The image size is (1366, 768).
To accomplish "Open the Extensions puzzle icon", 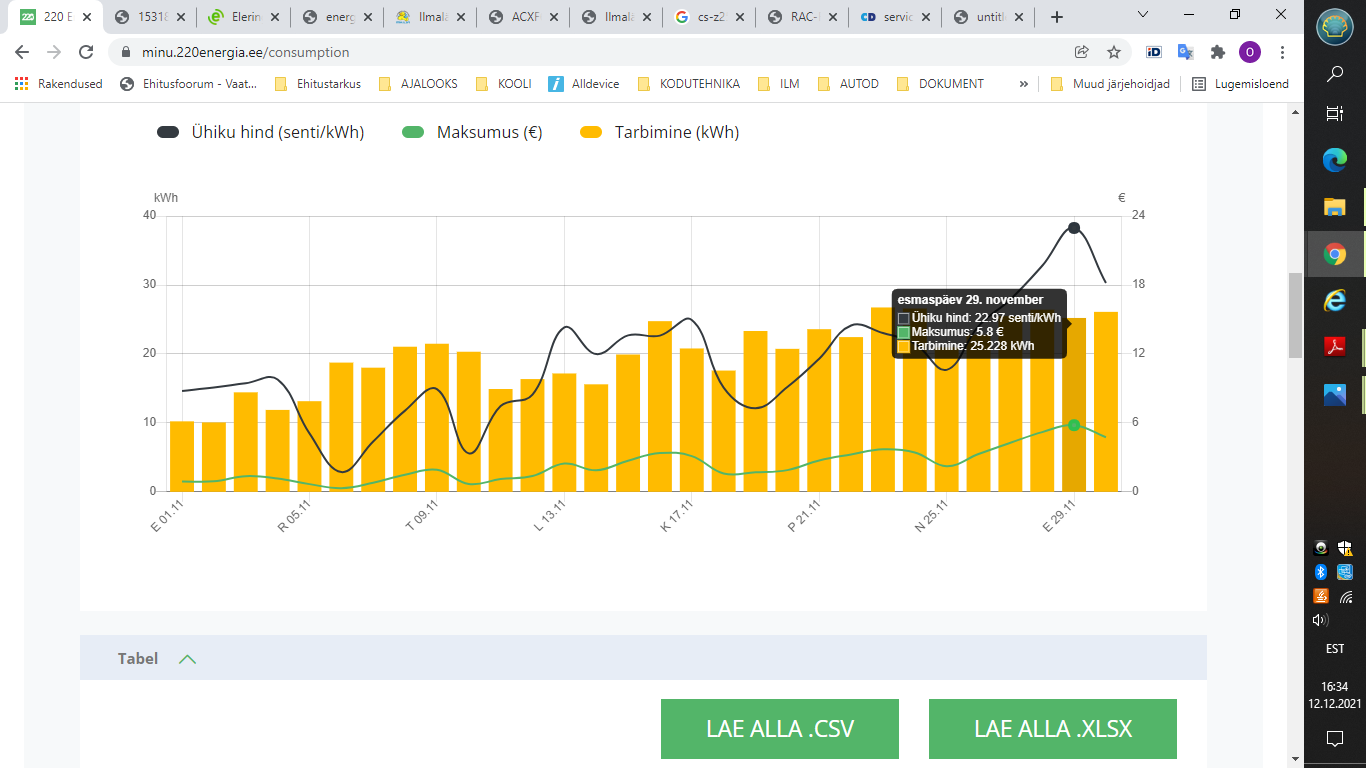I will [x=1217, y=52].
